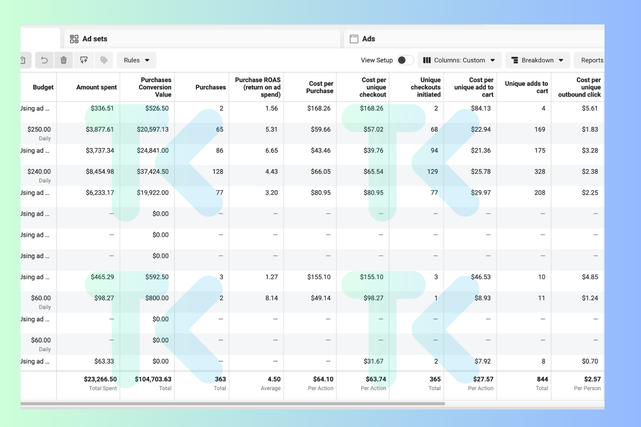This screenshot has height=427, width=641.
Task: Click unique adds to cart 328
Action: (x=540, y=172)
